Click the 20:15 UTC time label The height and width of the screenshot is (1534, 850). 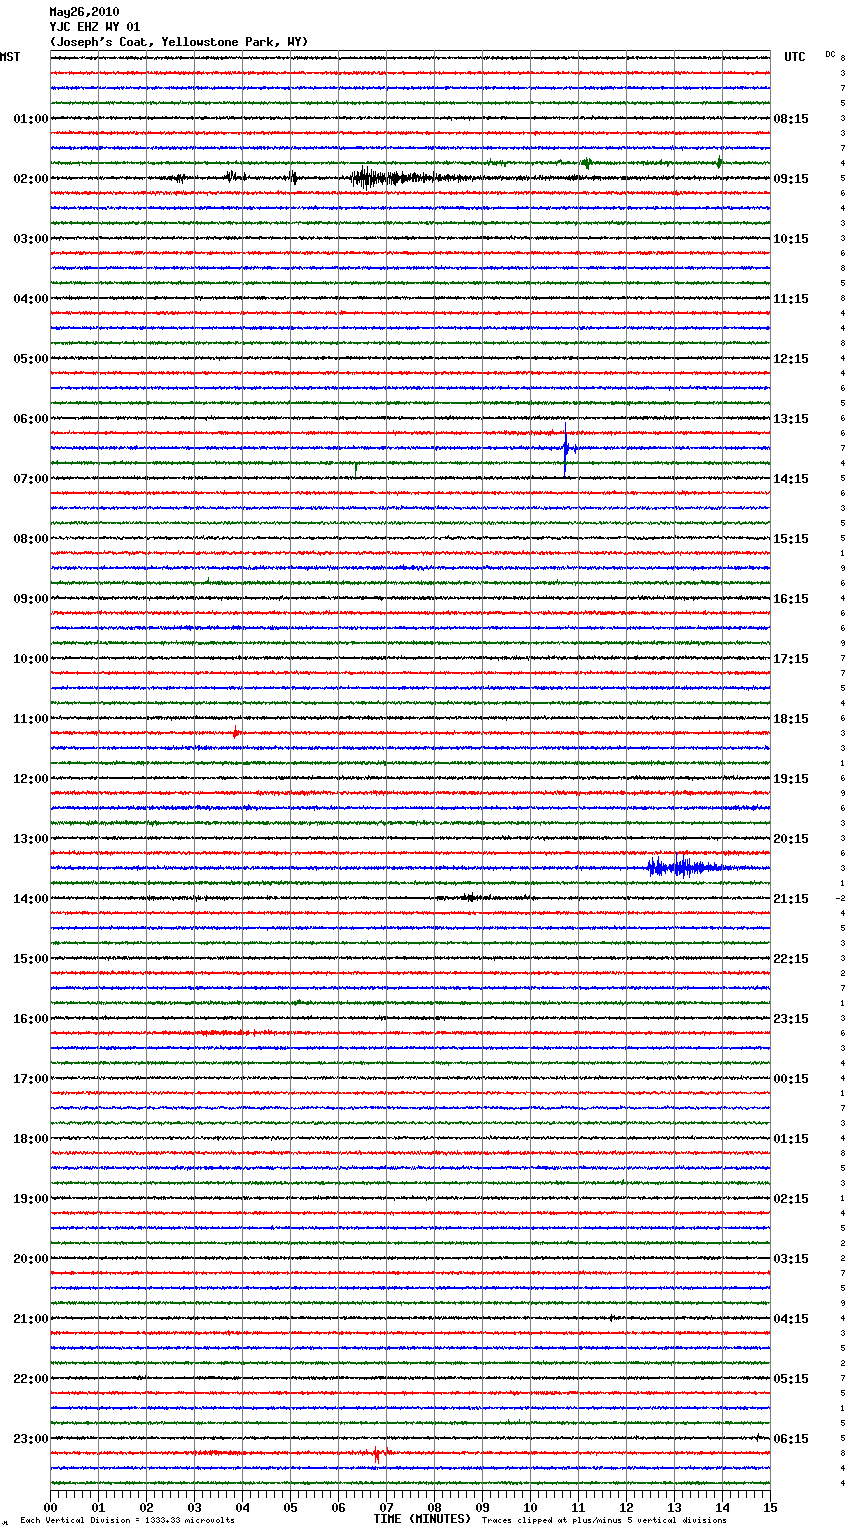pos(791,839)
